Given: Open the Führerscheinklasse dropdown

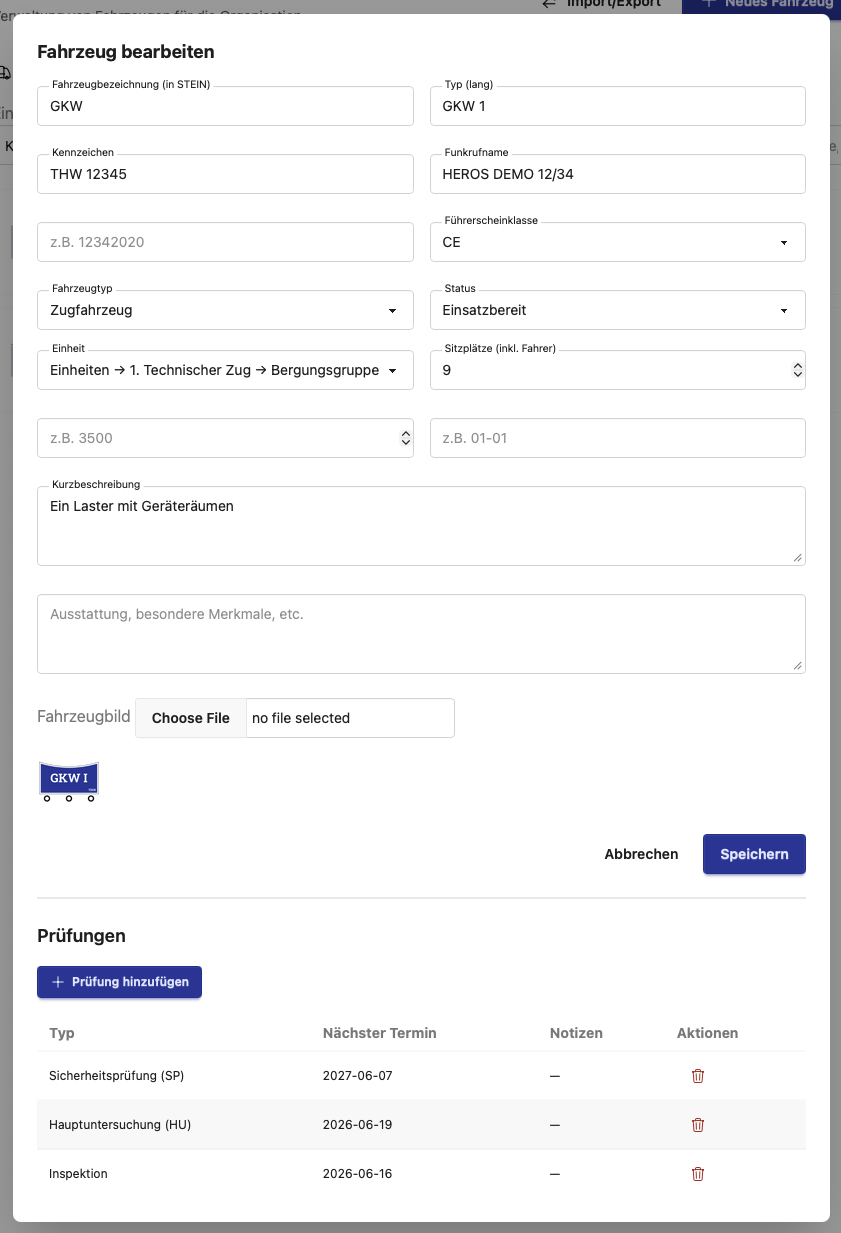Looking at the screenshot, I should (x=617, y=242).
